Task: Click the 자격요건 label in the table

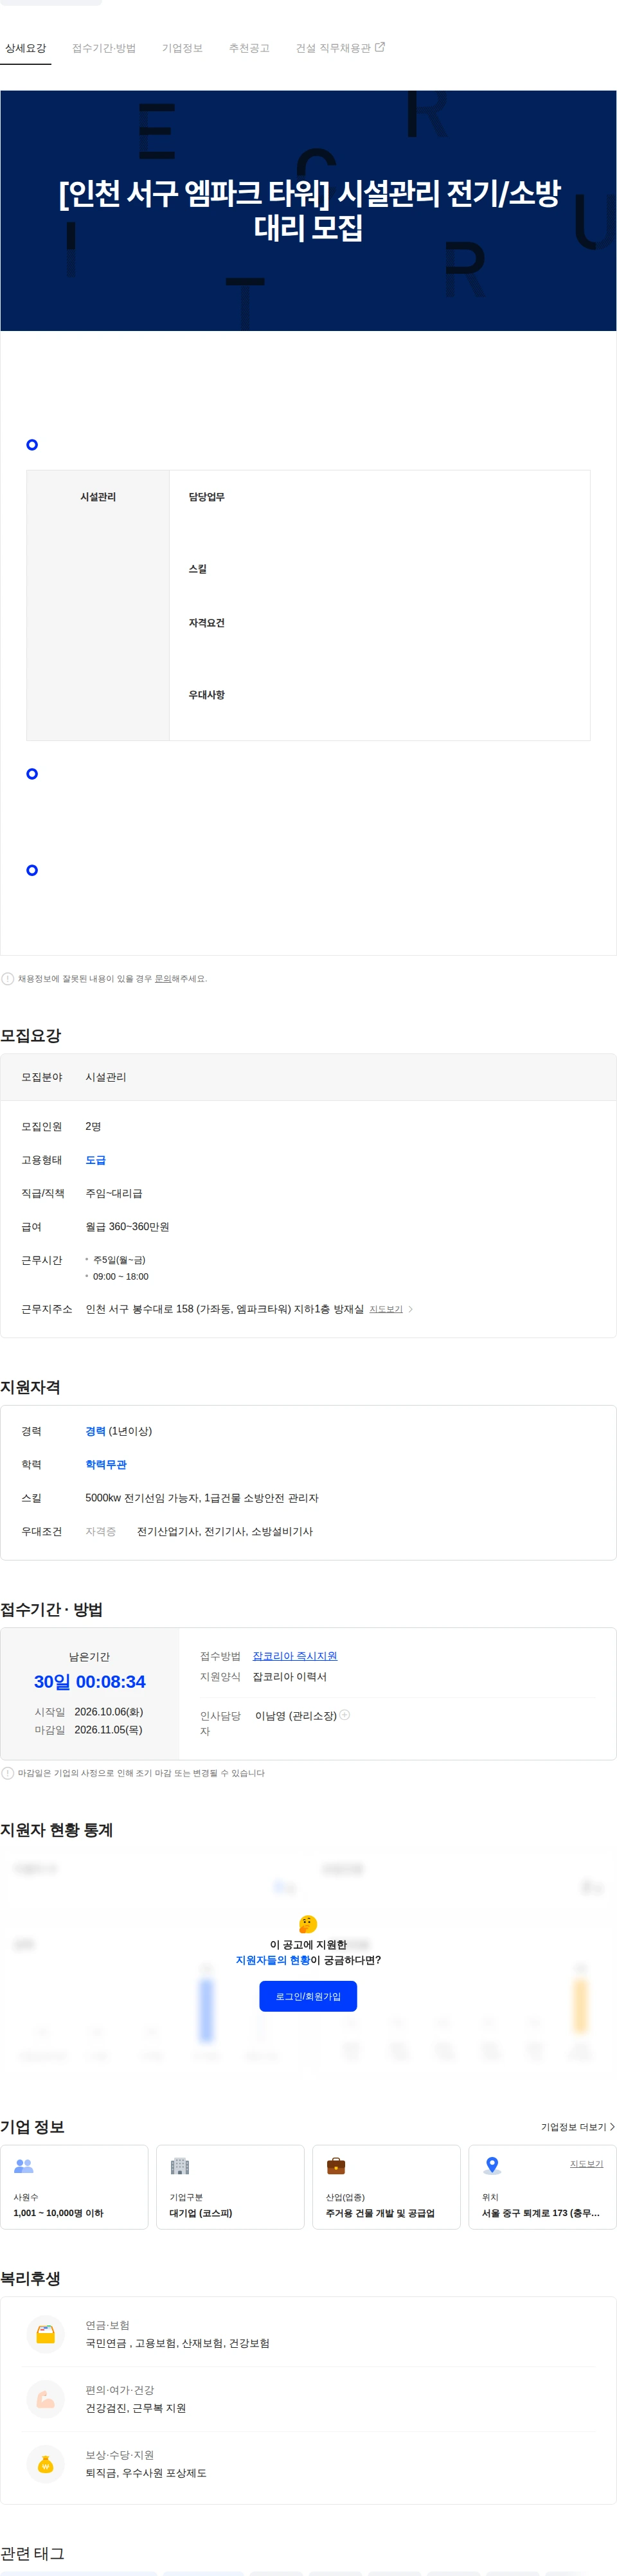Action: point(207,623)
